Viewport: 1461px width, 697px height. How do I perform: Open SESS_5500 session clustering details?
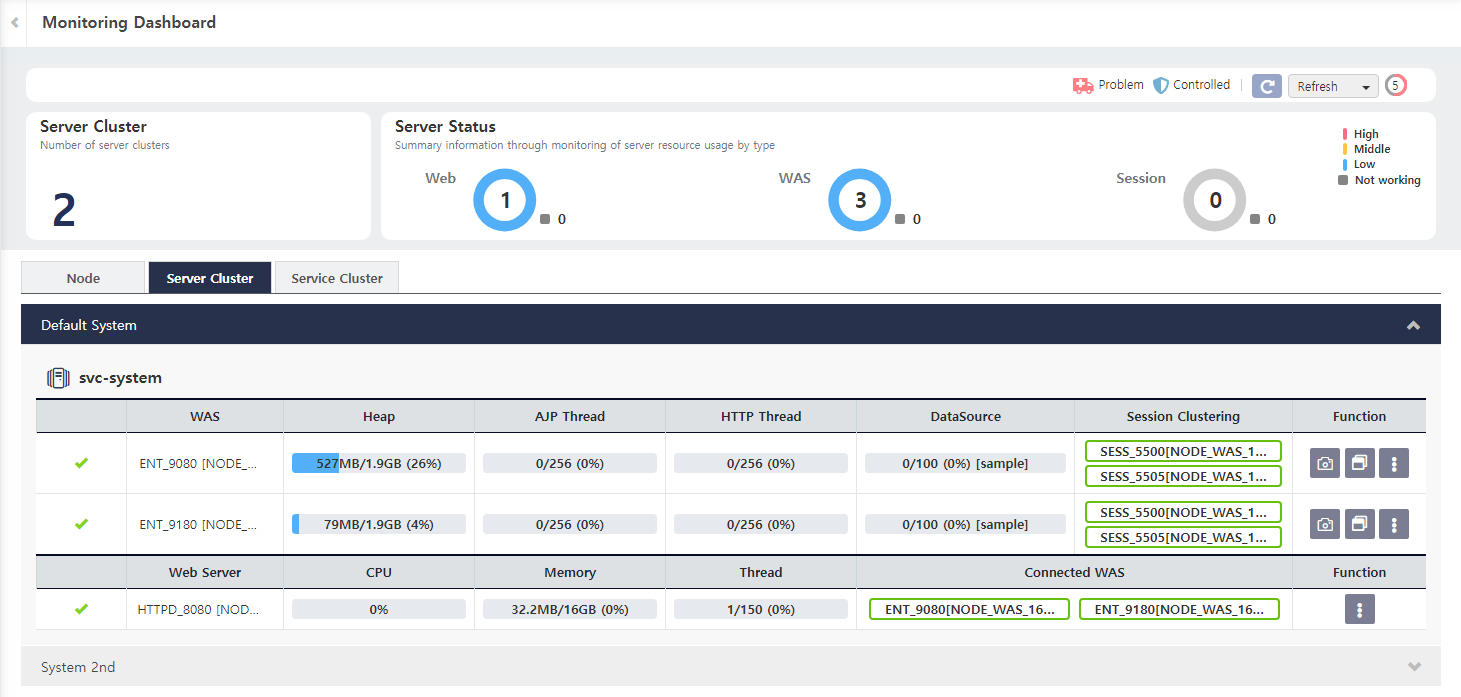[1183, 450]
